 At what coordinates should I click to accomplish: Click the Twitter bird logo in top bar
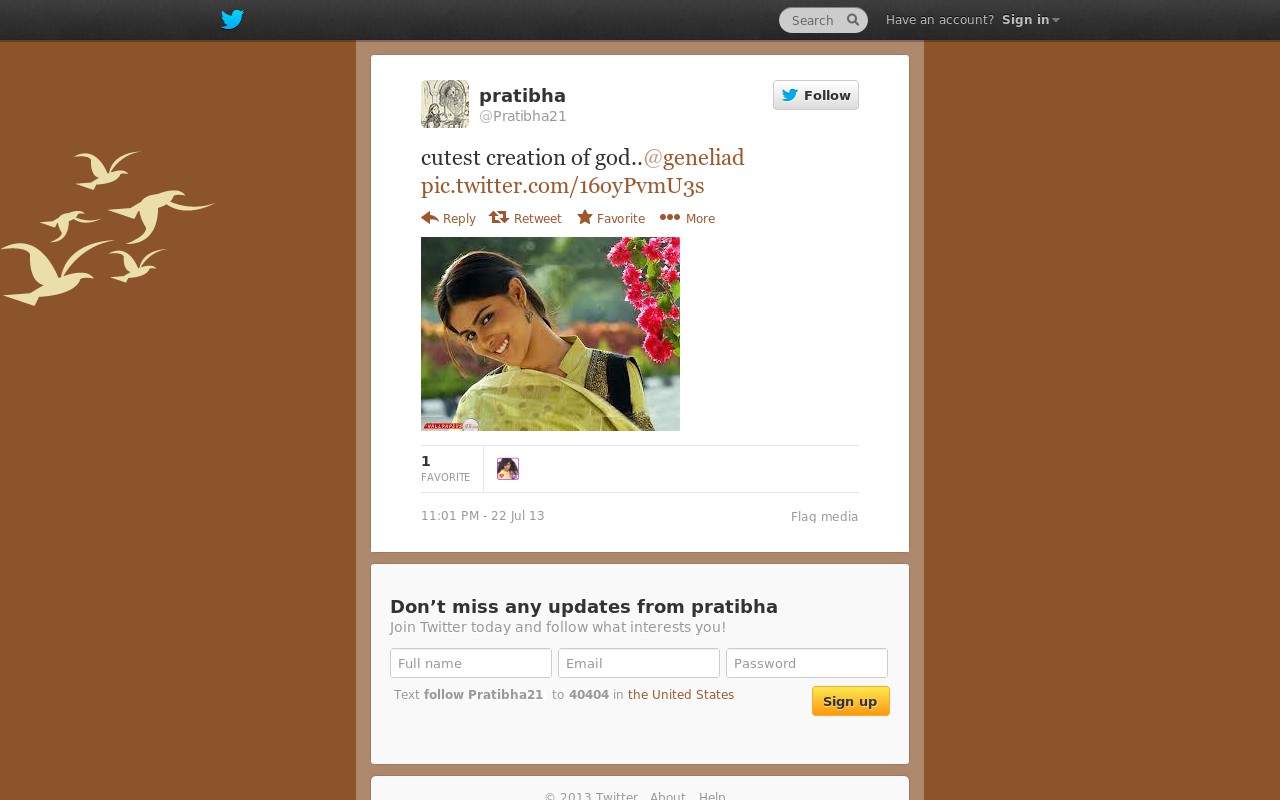pyautogui.click(x=232, y=20)
